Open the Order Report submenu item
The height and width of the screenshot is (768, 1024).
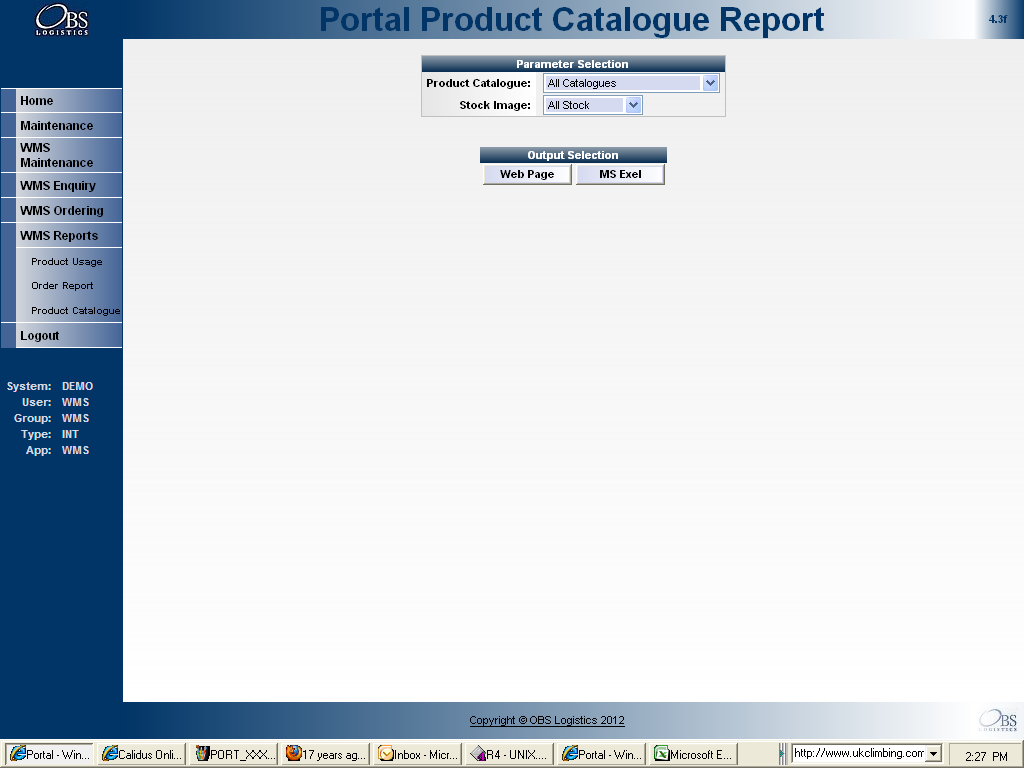62,285
